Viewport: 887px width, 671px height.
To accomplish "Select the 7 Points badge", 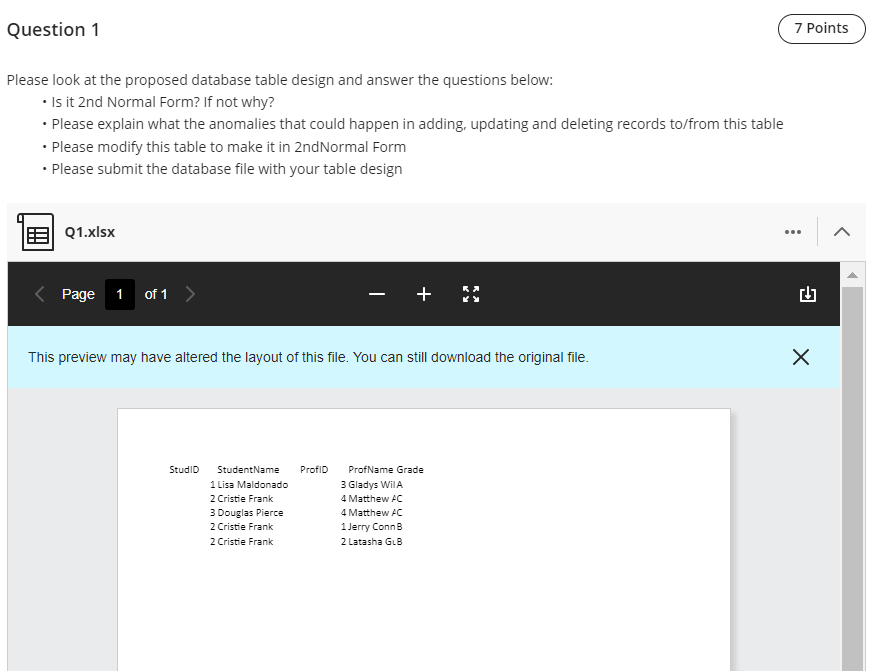I will coord(821,29).
